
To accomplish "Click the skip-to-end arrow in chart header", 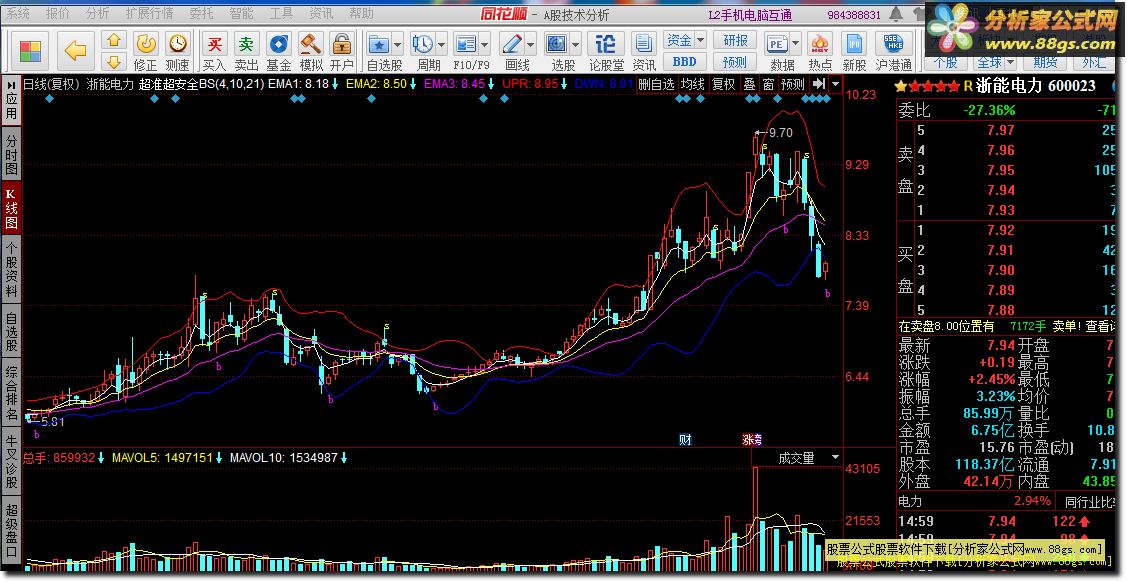I will pos(819,84).
